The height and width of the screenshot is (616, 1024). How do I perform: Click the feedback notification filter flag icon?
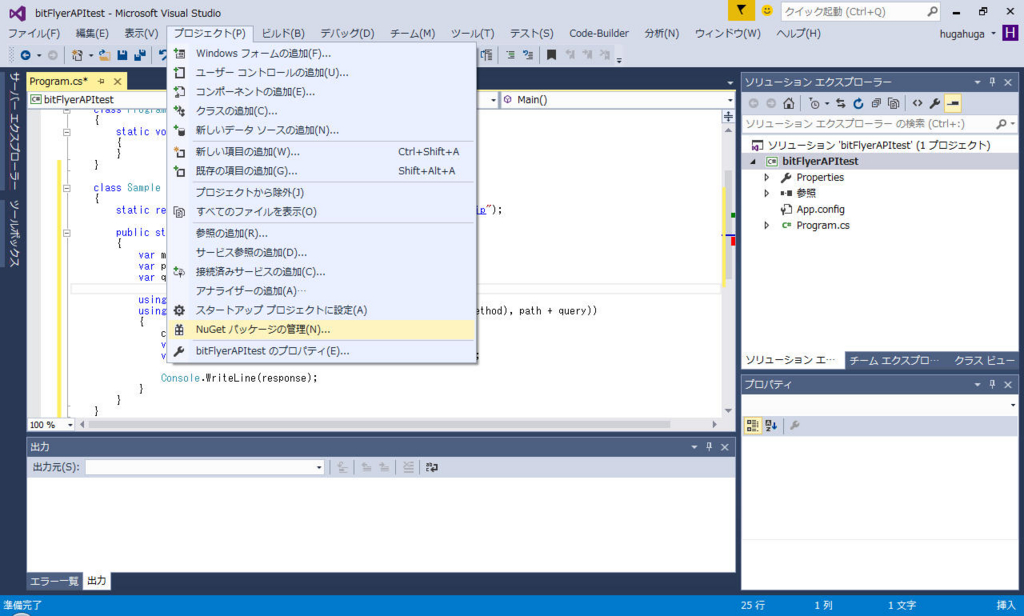[x=741, y=10]
